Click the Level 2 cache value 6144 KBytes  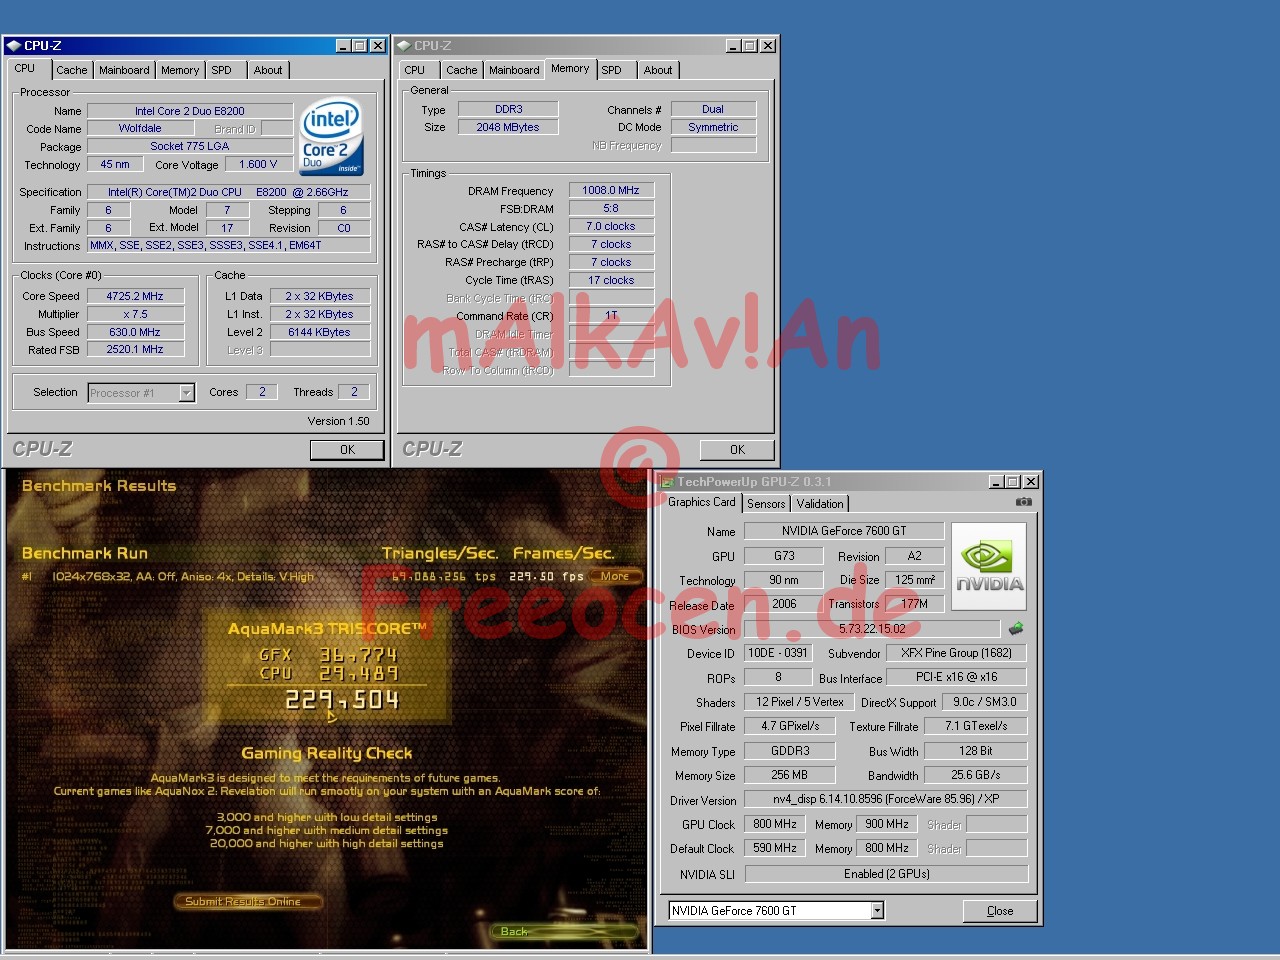tap(319, 333)
